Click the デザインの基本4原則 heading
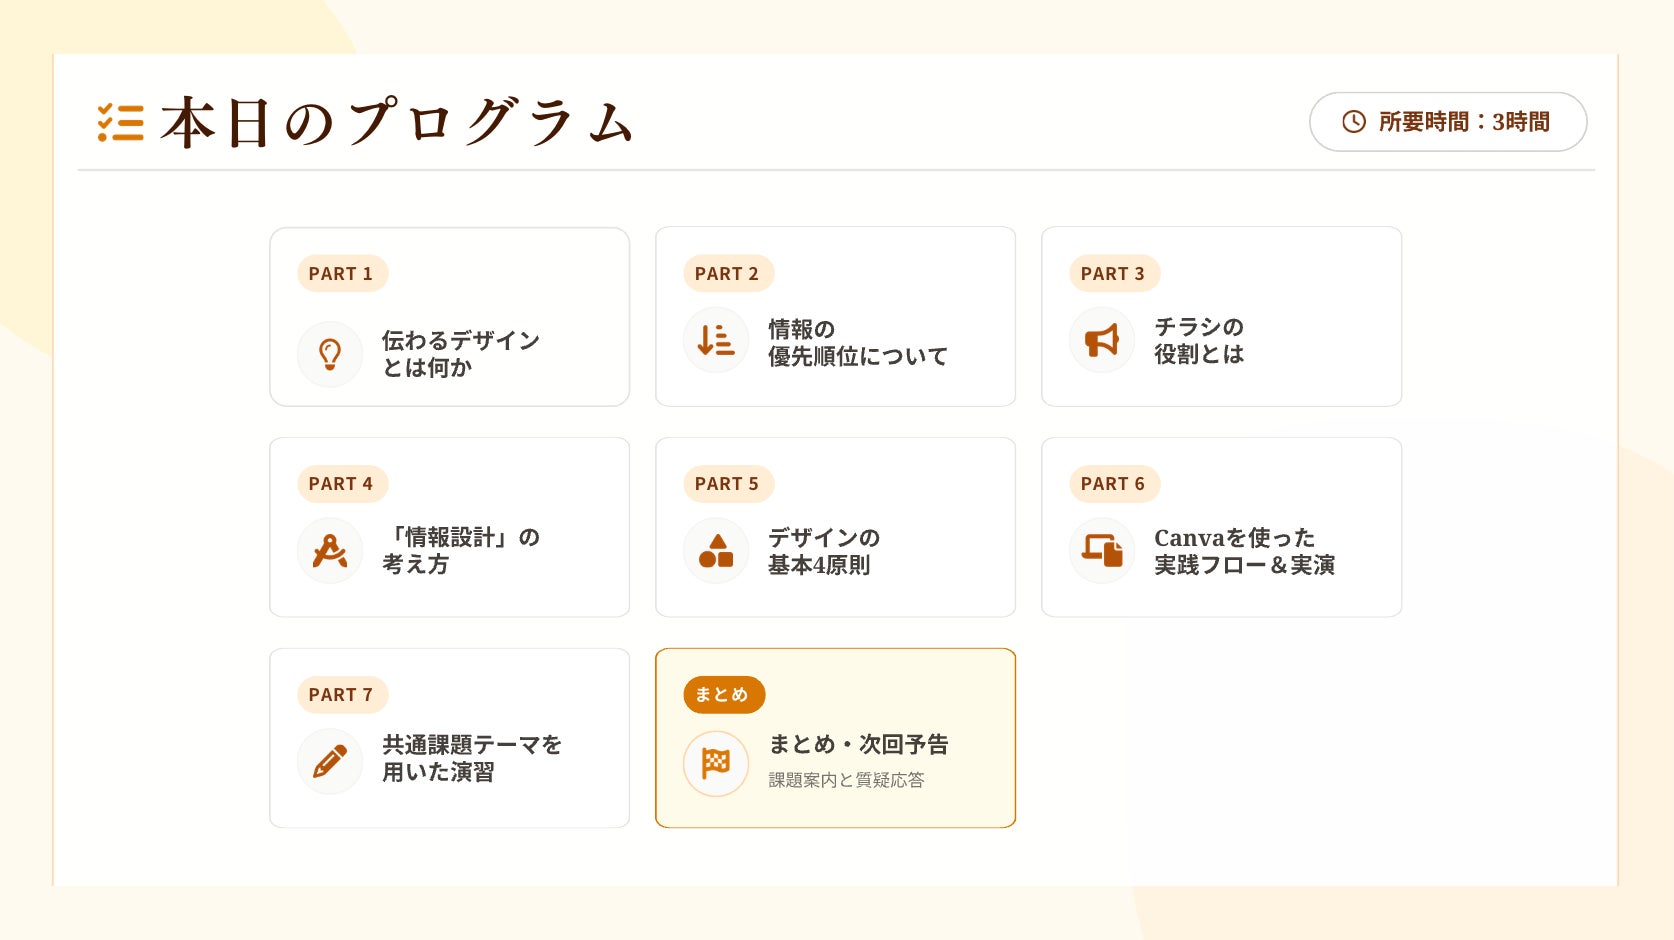 823,551
